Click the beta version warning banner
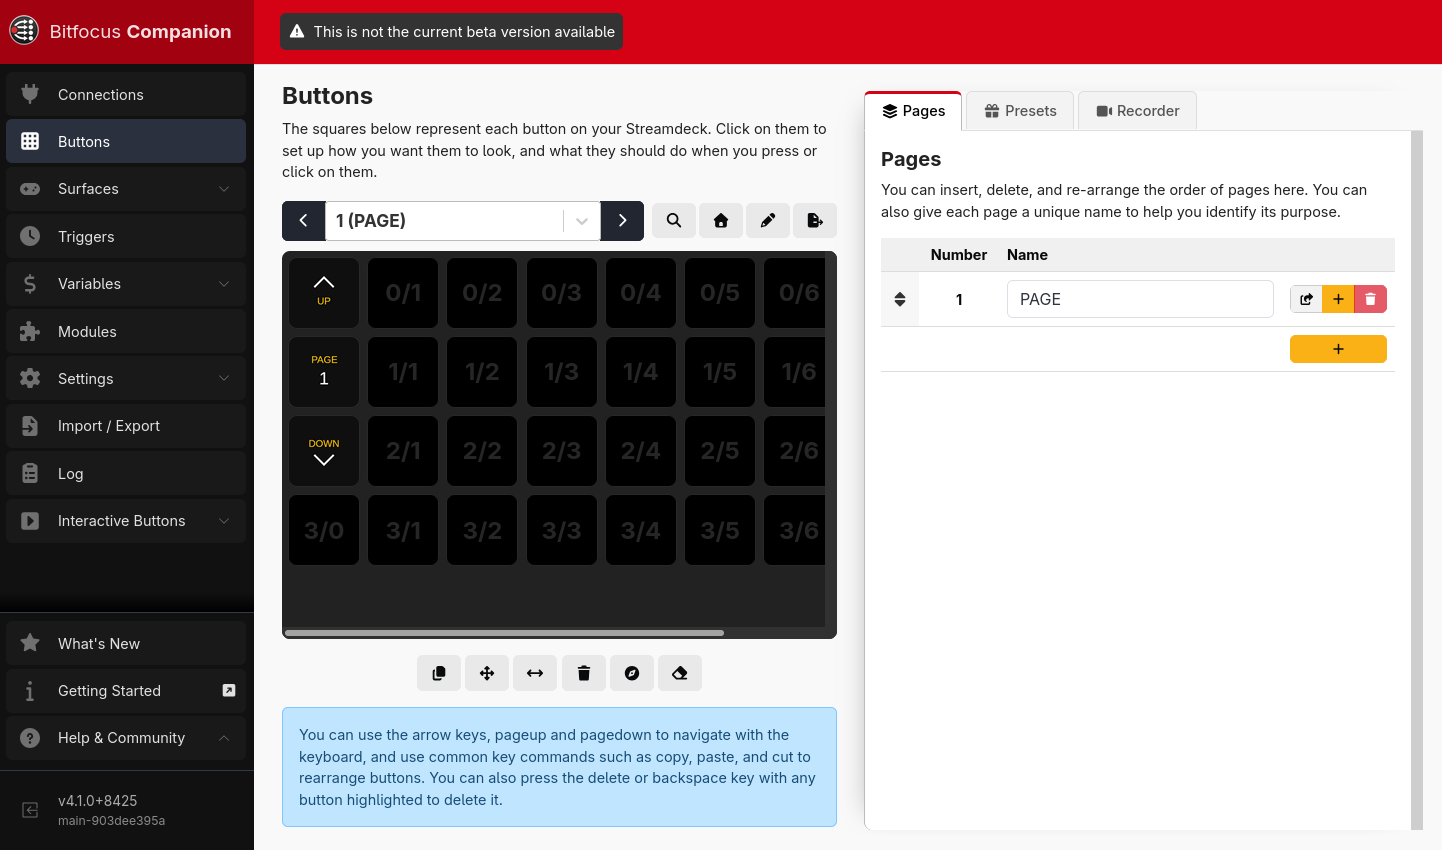This screenshot has height=850, width=1442. (x=451, y=32)
